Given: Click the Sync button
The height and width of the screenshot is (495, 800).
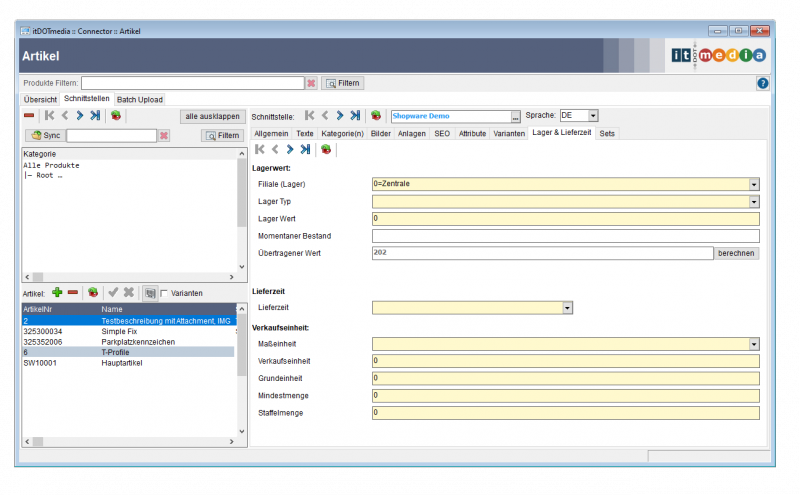Looking at the screenshot, I should click(44, 135).
